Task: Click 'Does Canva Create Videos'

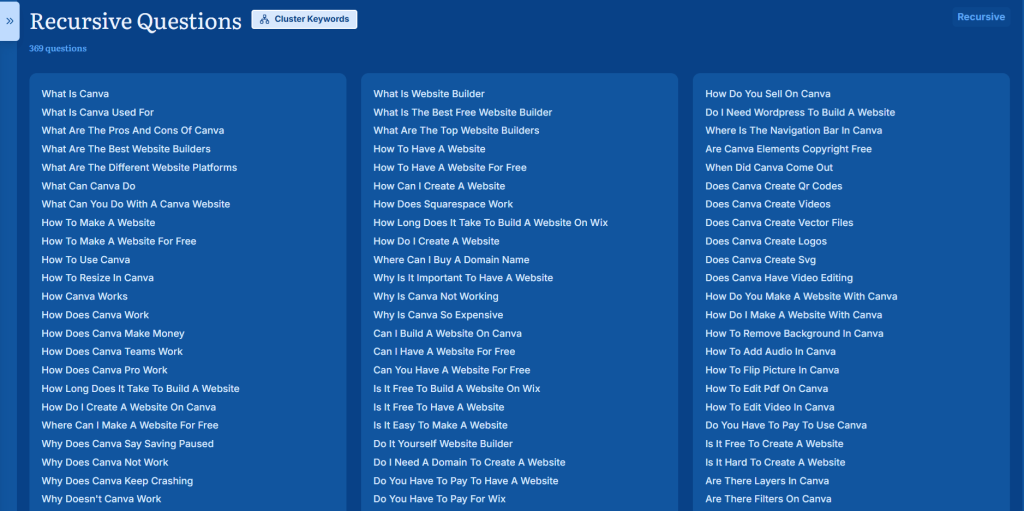Action: [768, 205]
